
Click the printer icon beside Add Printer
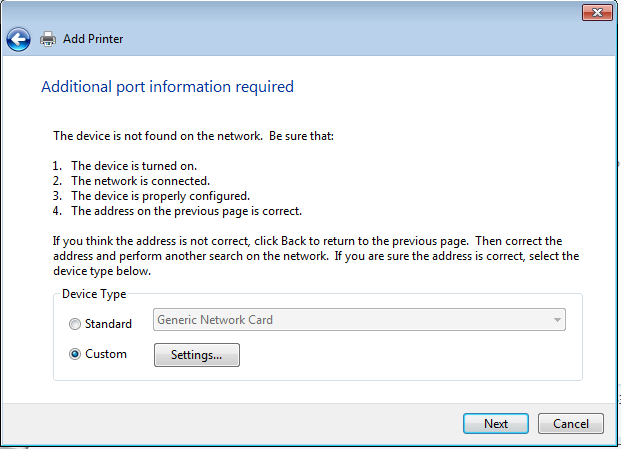[x=48, y=39]
